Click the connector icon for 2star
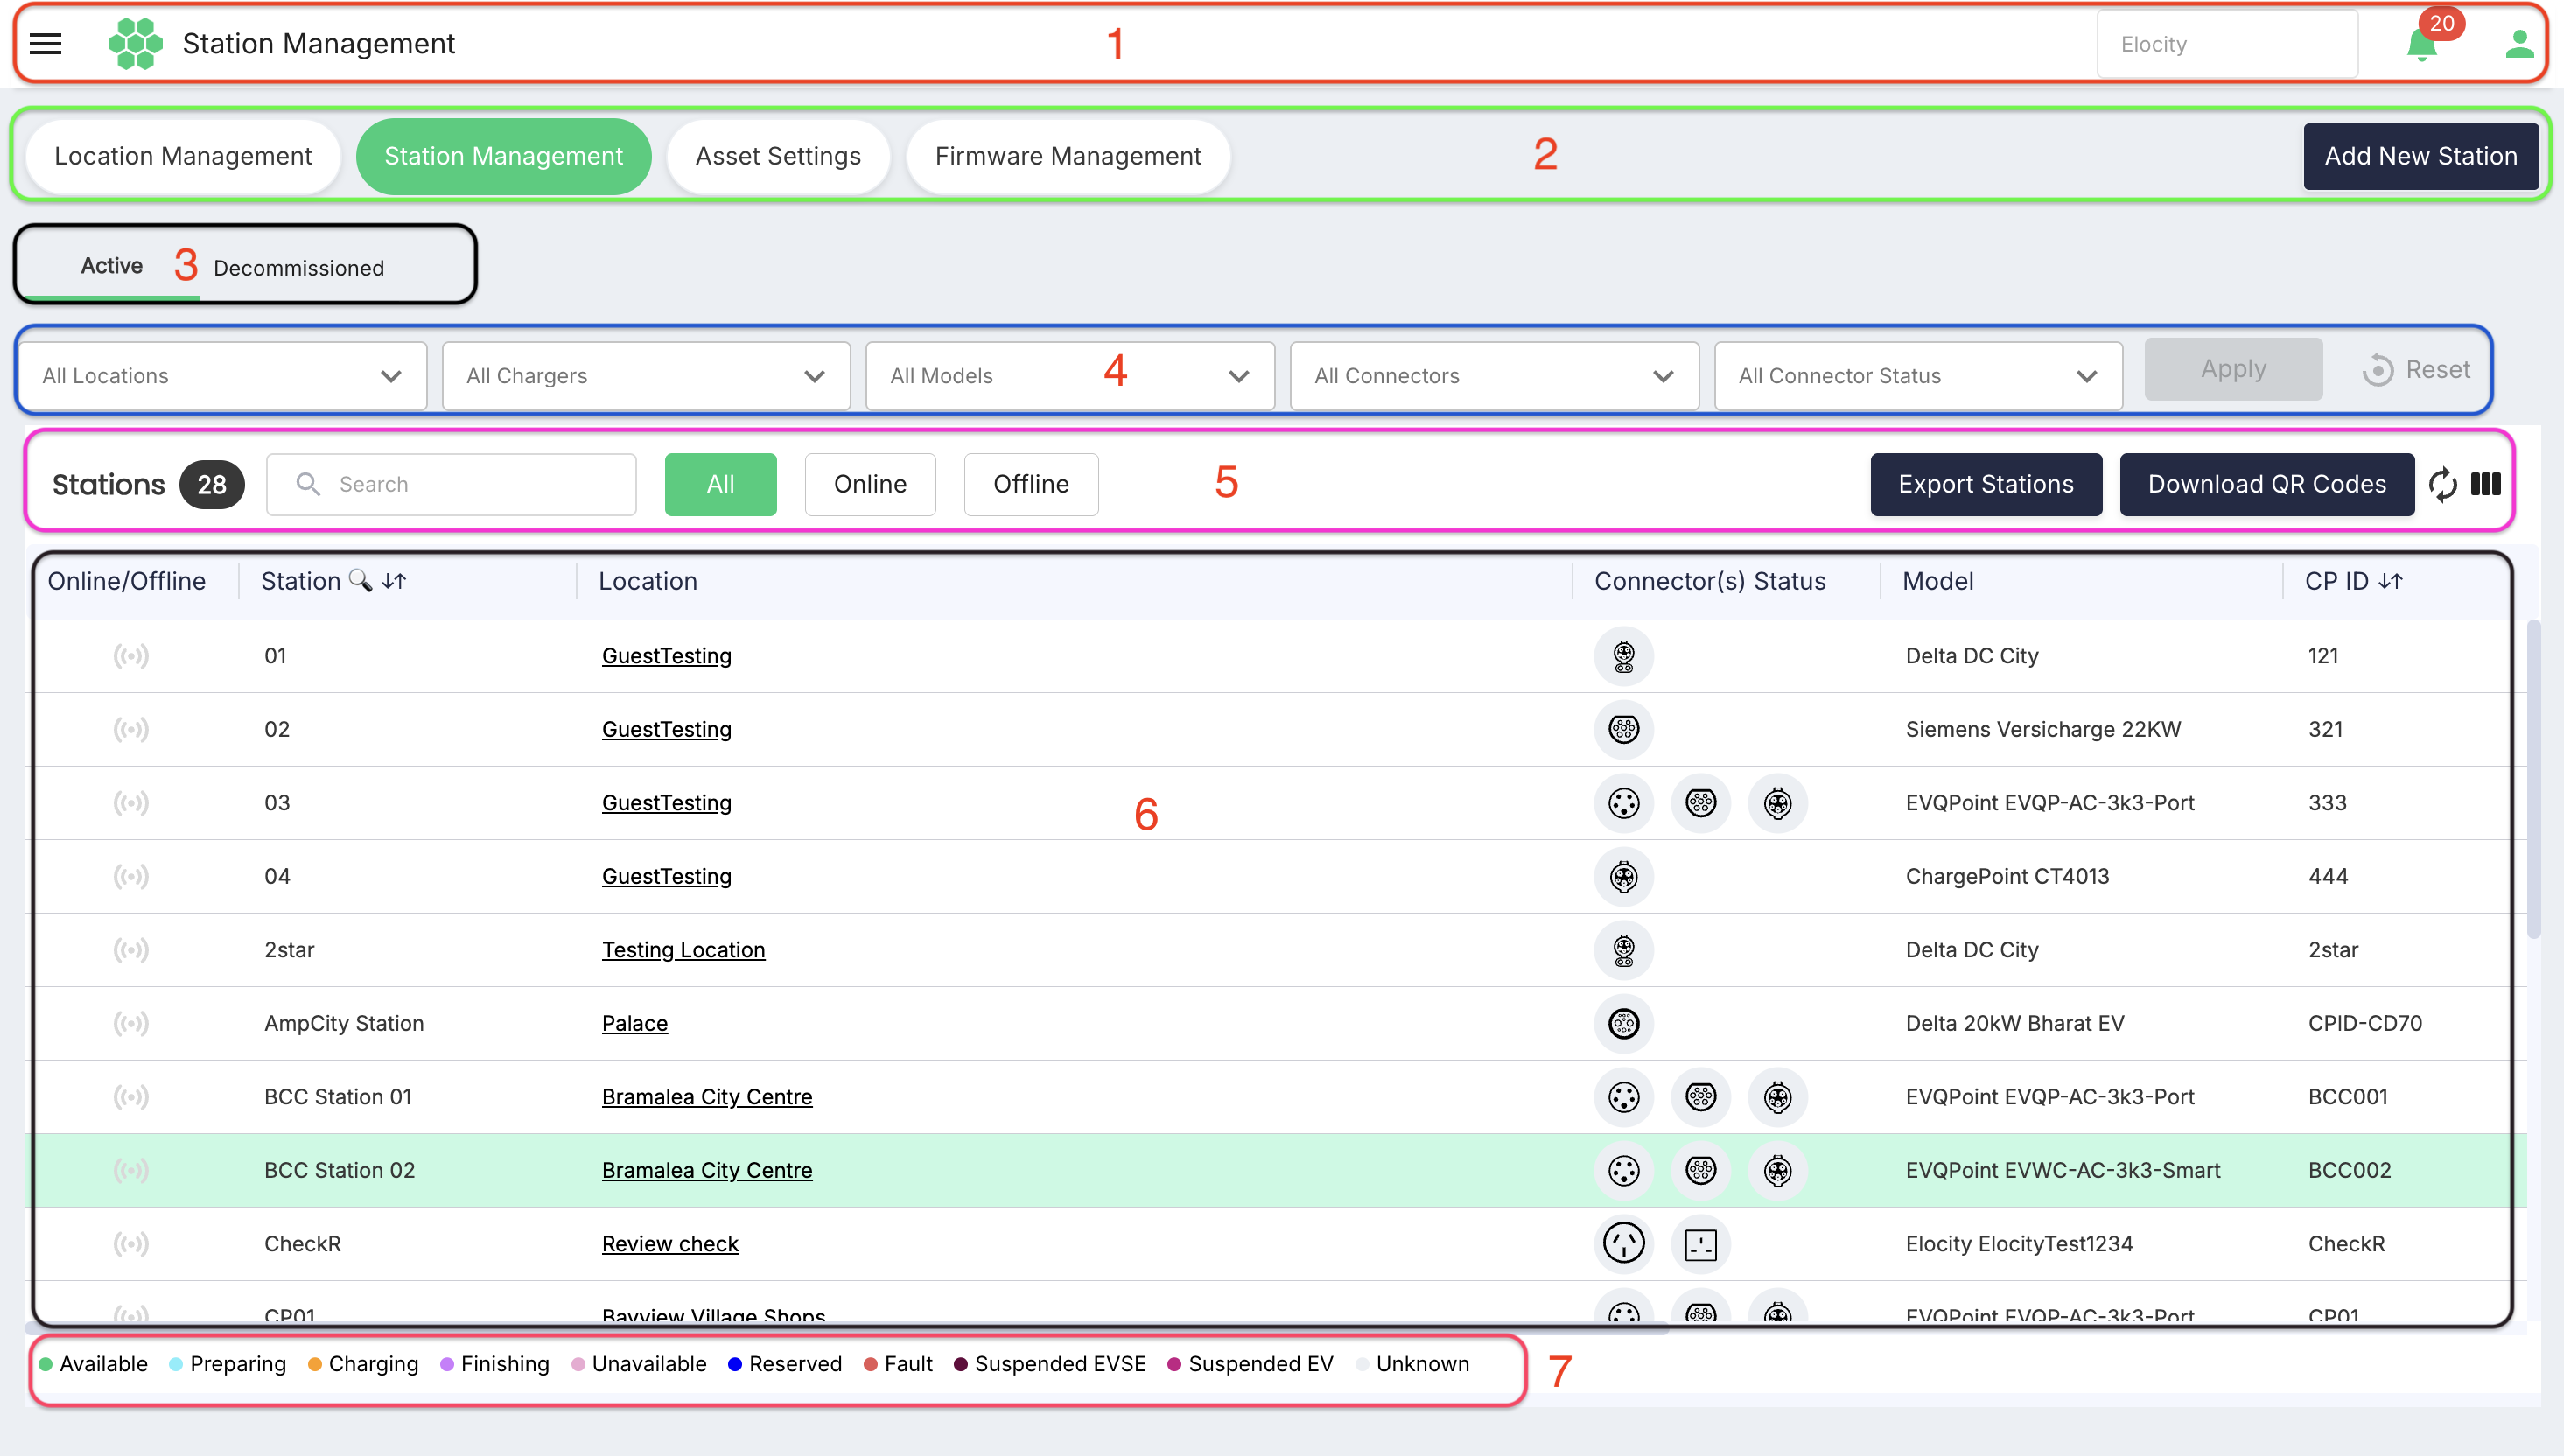The height and width of the screenshot is (1456, 2564). tap(1623, 950)
